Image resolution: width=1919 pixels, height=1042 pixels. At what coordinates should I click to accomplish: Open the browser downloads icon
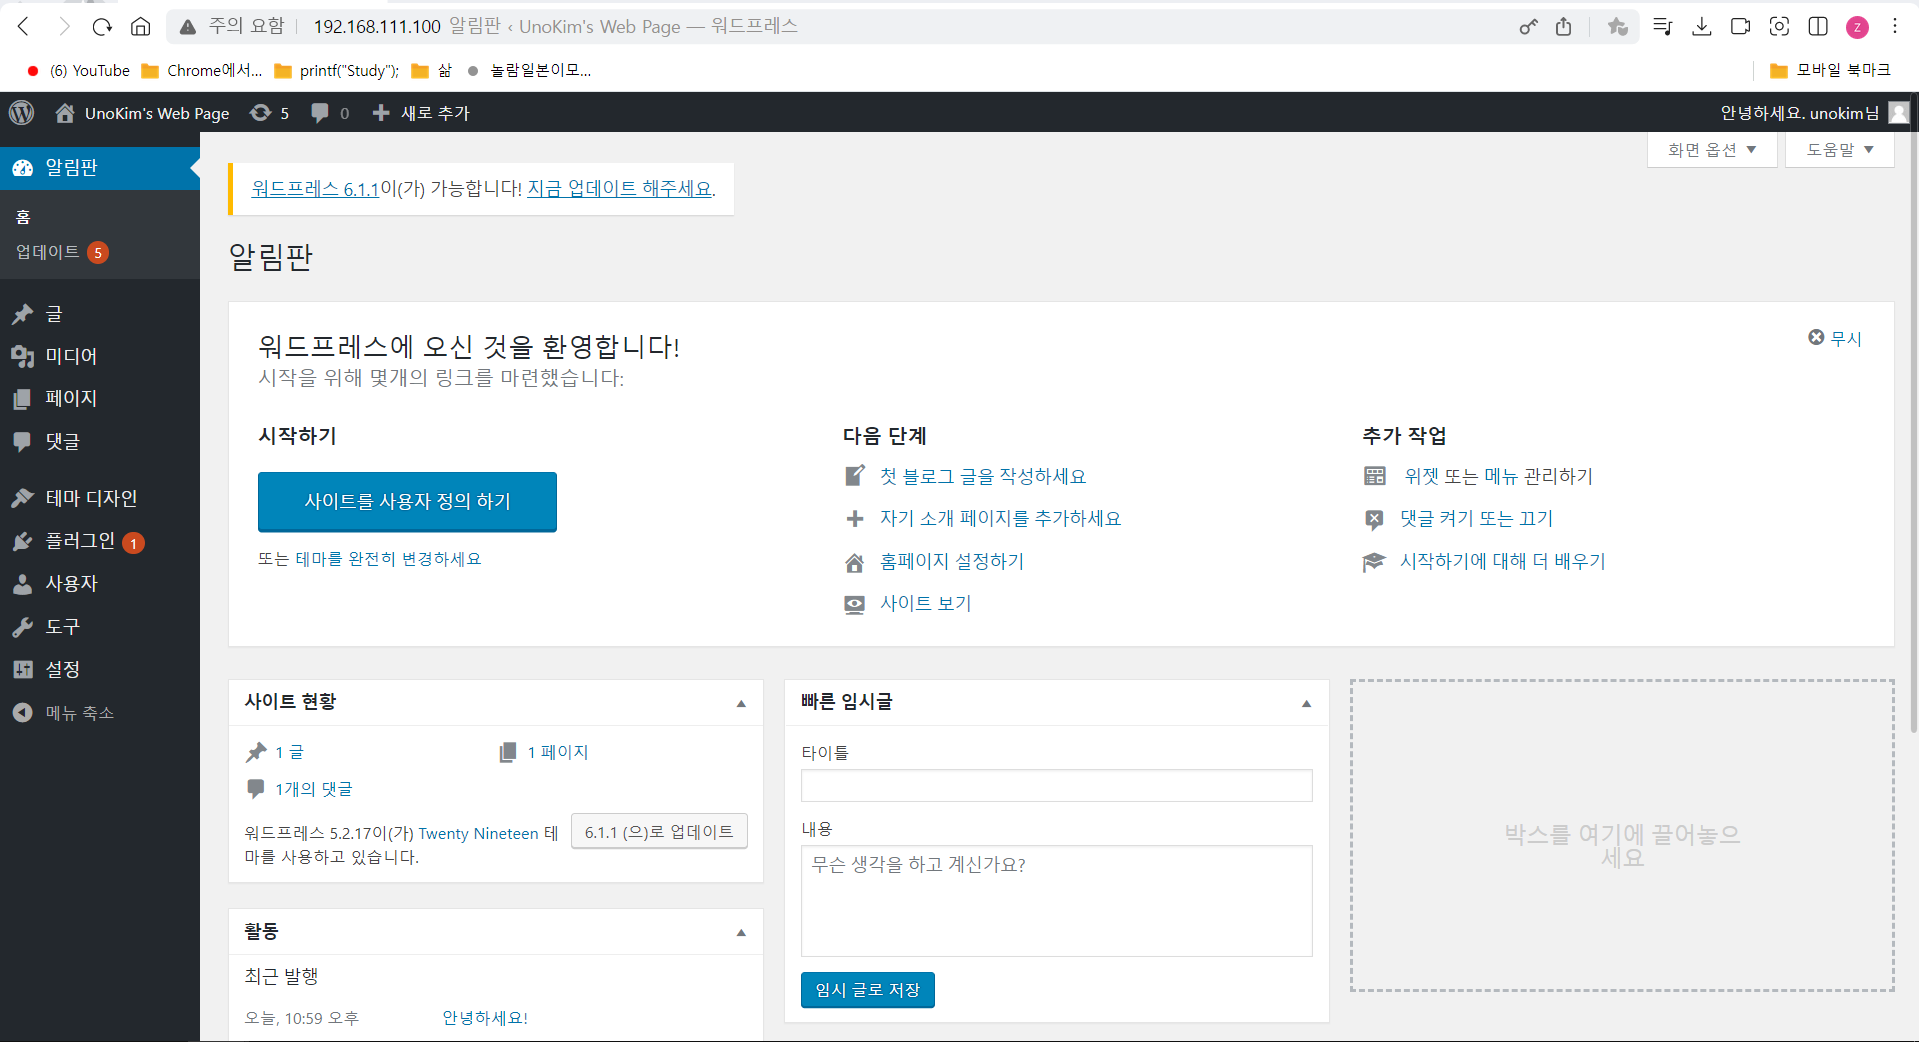(1702, 27)
